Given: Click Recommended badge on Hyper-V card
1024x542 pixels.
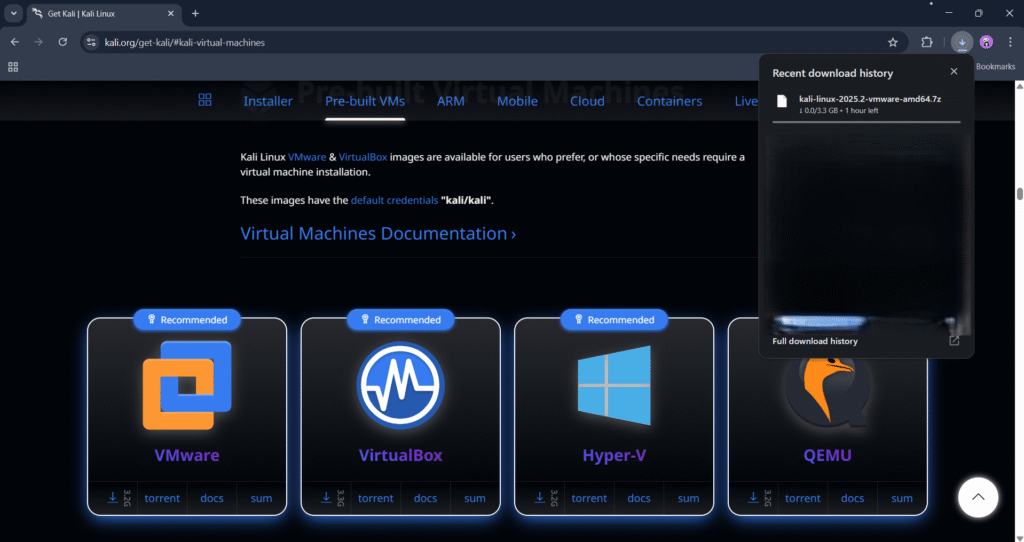Looking at the screenshot, I should click(614, 319).
